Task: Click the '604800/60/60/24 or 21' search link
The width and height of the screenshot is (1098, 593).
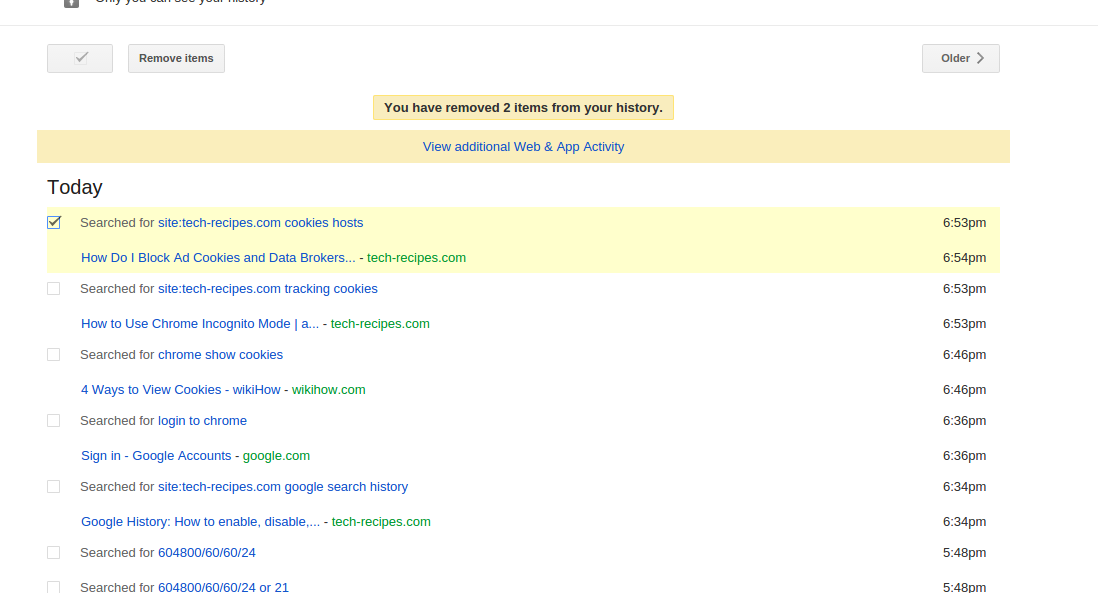Action: tap(223, 586)
